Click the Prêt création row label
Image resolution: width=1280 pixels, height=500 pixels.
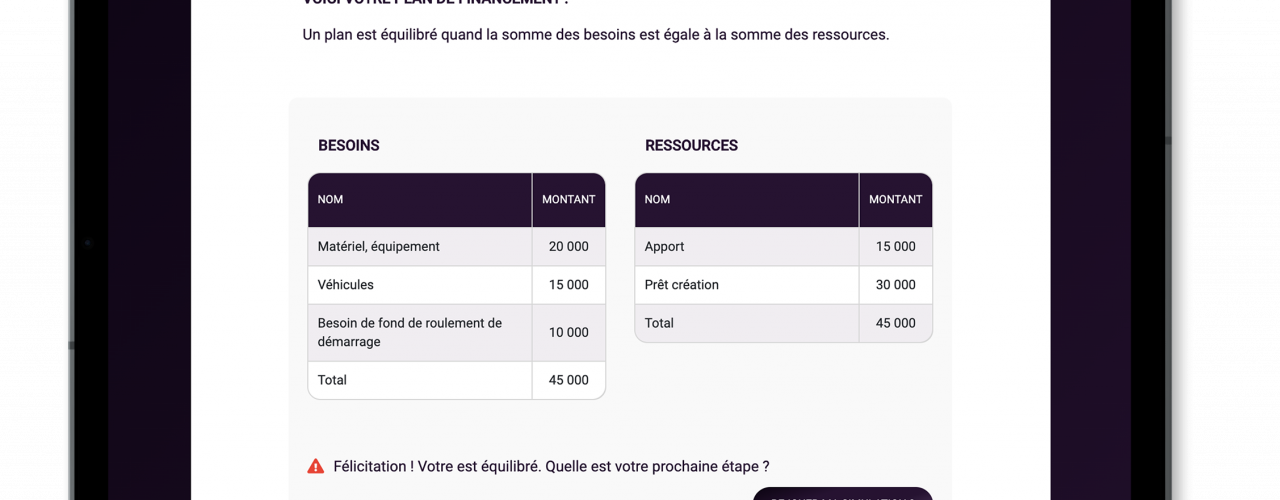coord(681,285)
